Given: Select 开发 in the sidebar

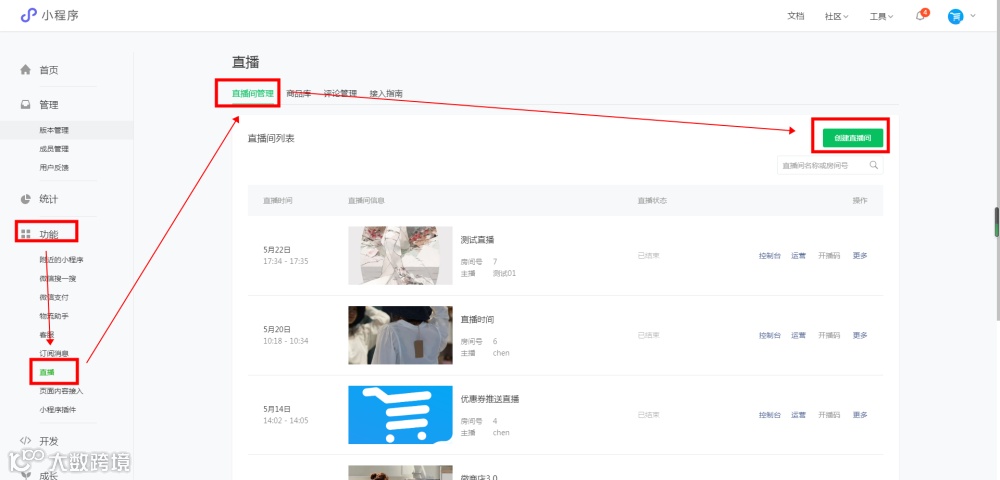Looking at the screenshot, I should [x=49, y=441].
